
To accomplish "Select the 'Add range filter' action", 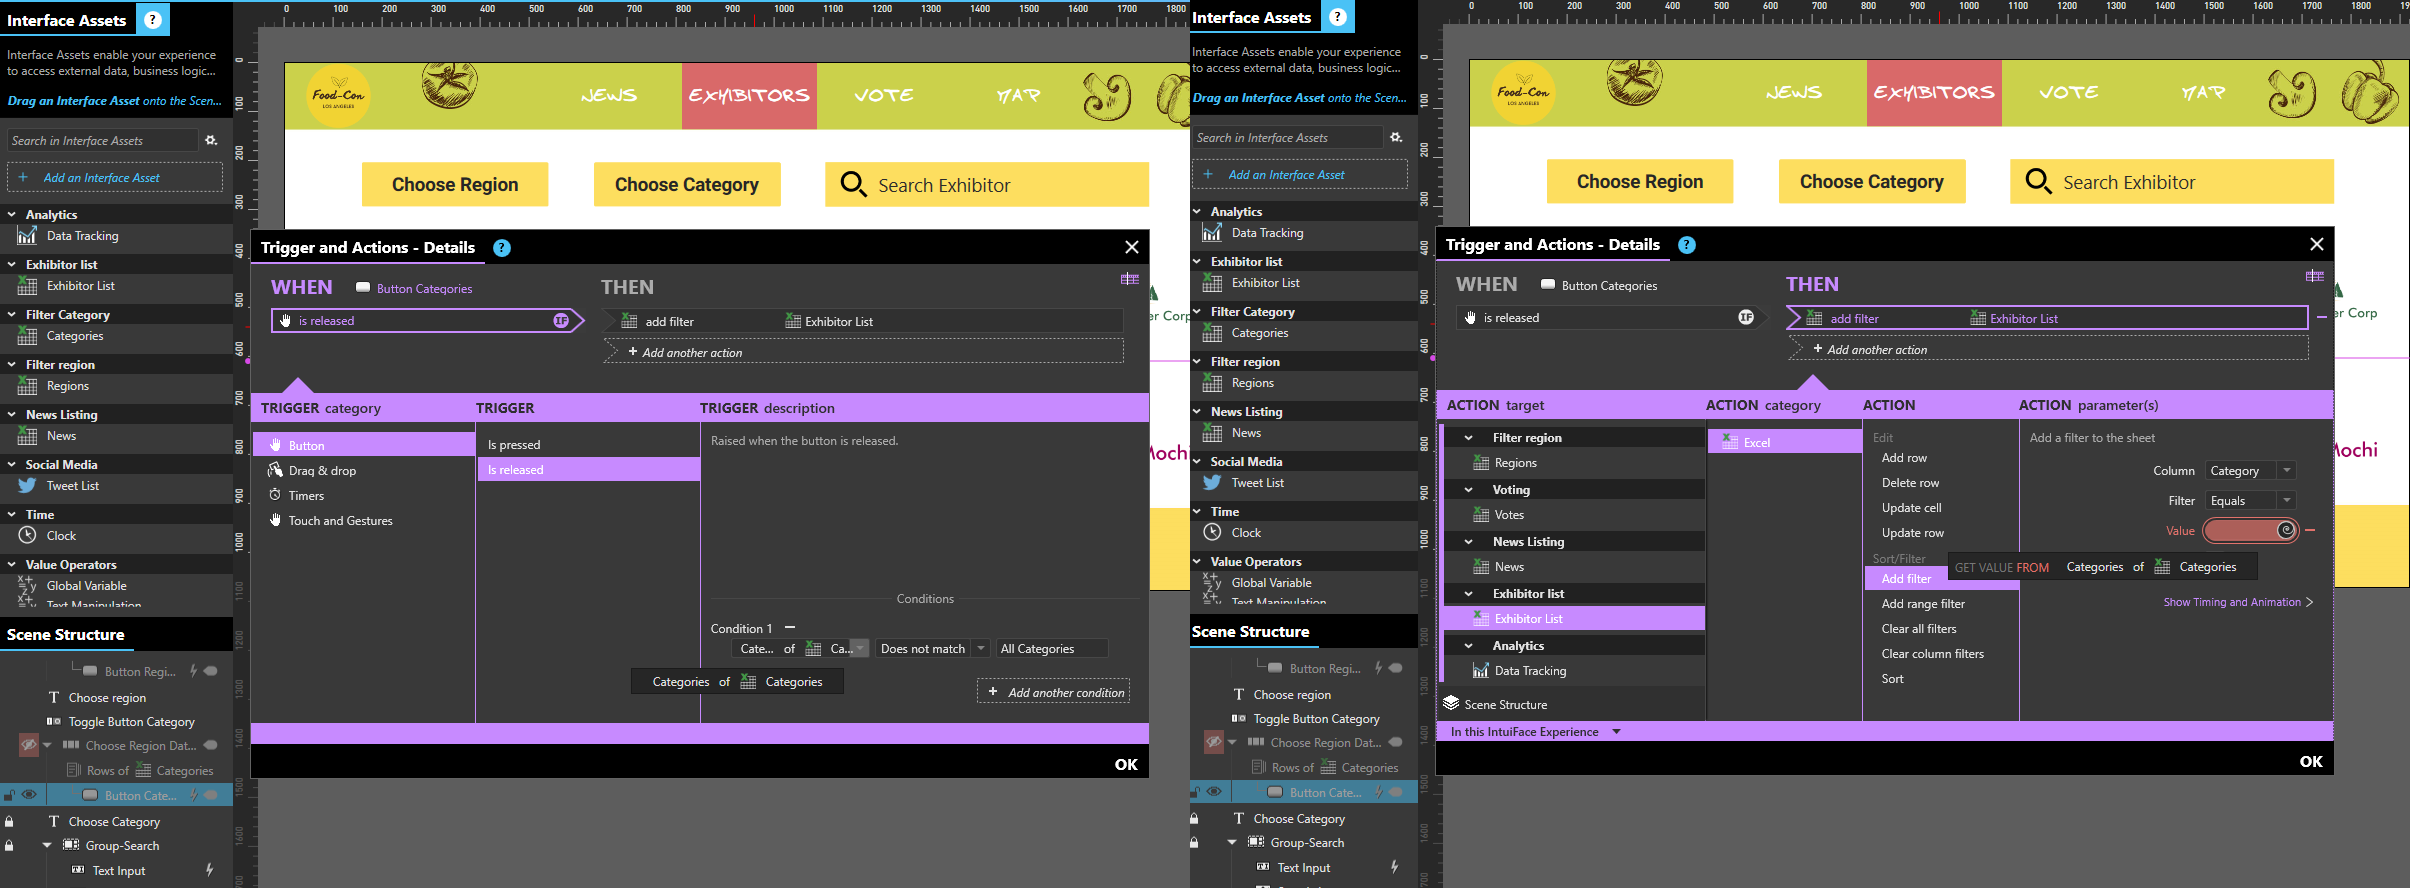I will click(1923, 604).
